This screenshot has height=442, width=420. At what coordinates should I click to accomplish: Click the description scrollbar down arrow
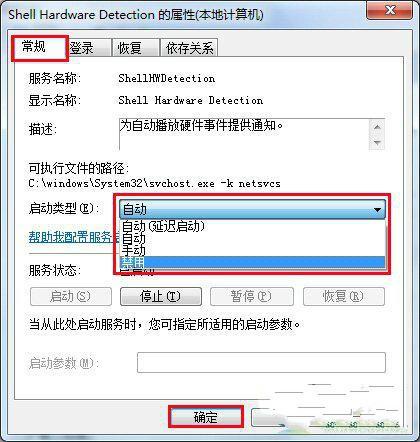pos(377,143)
